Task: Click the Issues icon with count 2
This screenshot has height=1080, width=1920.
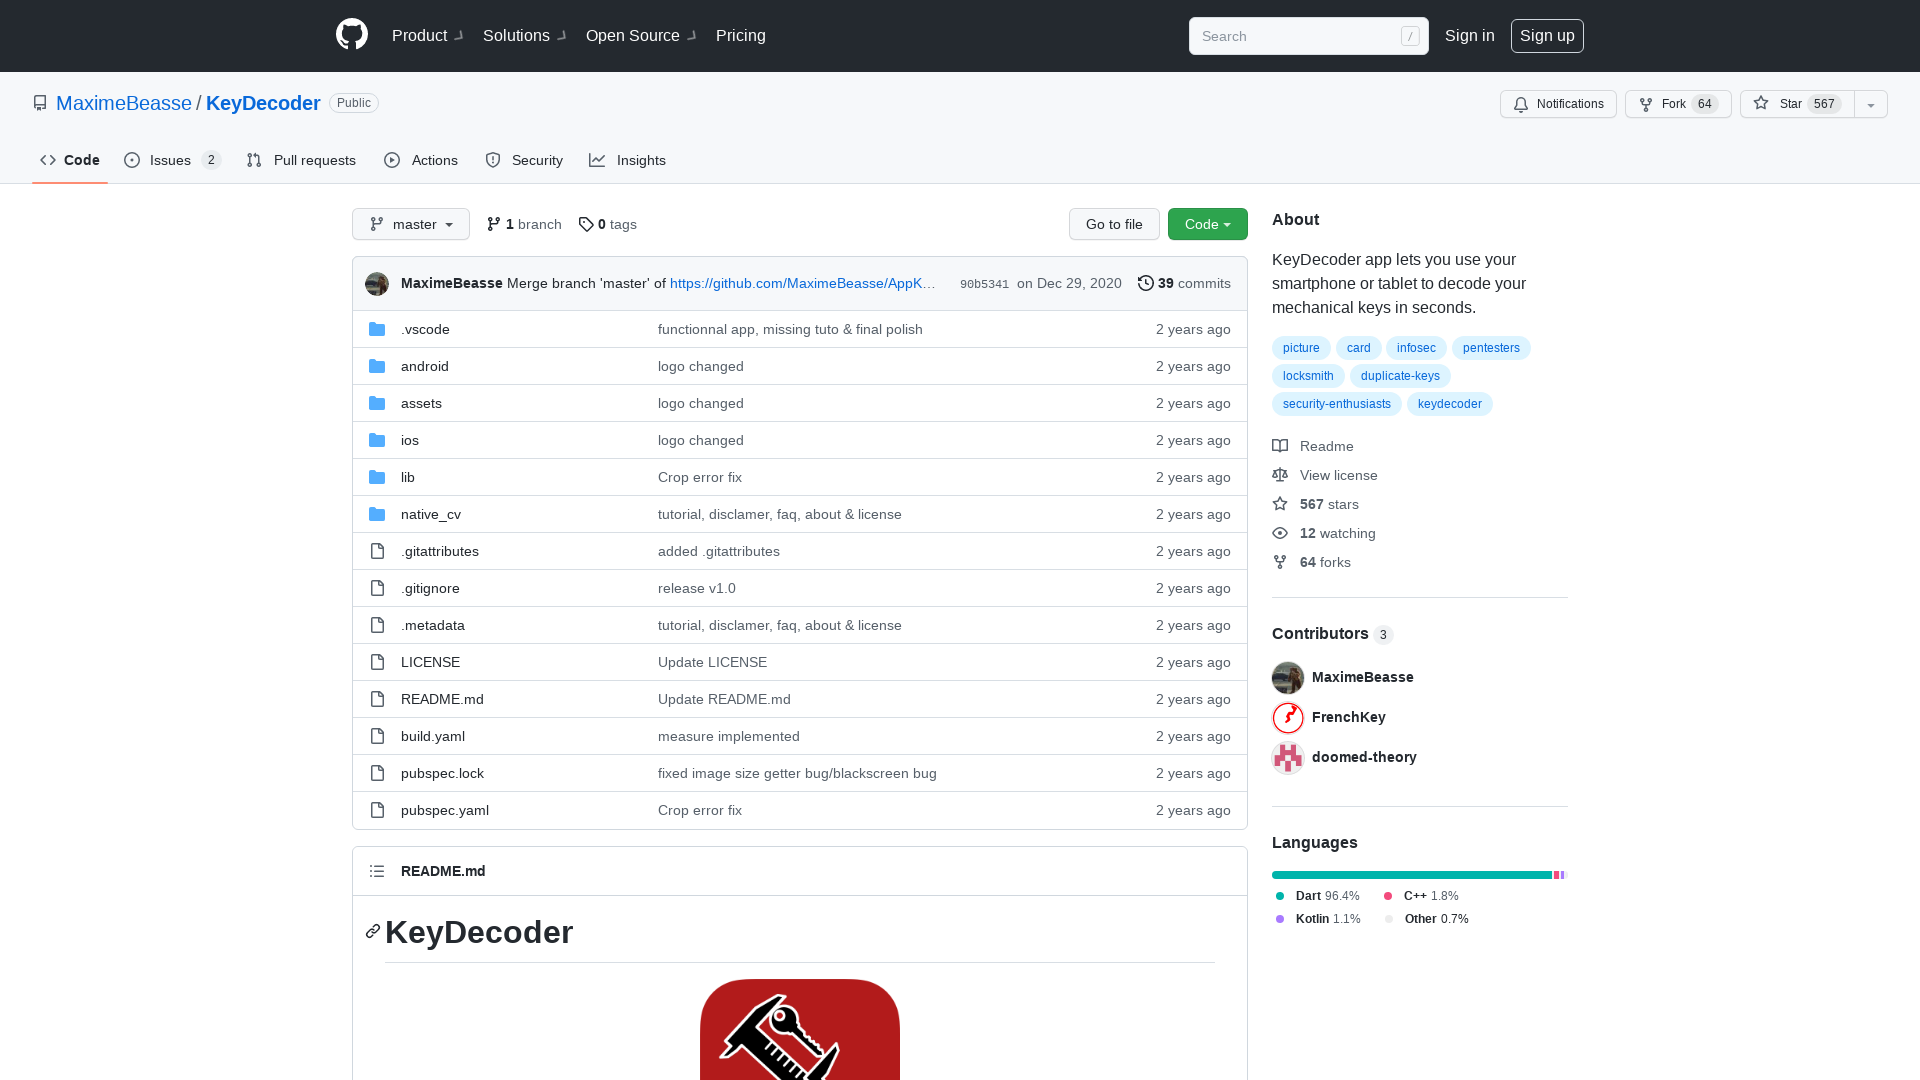Action: (x=171, y=160)
